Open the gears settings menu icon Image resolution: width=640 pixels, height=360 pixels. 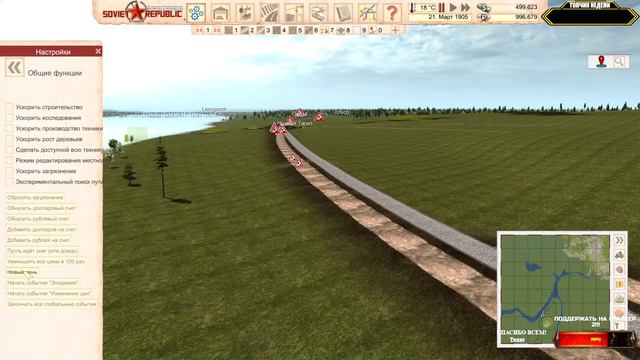pos(196,13)
